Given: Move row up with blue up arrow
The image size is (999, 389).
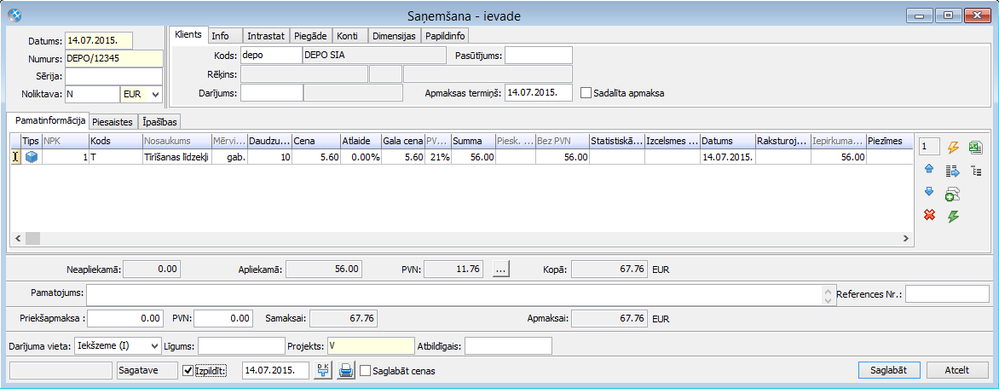Looking at the screenshot, I should coord(929,170).
